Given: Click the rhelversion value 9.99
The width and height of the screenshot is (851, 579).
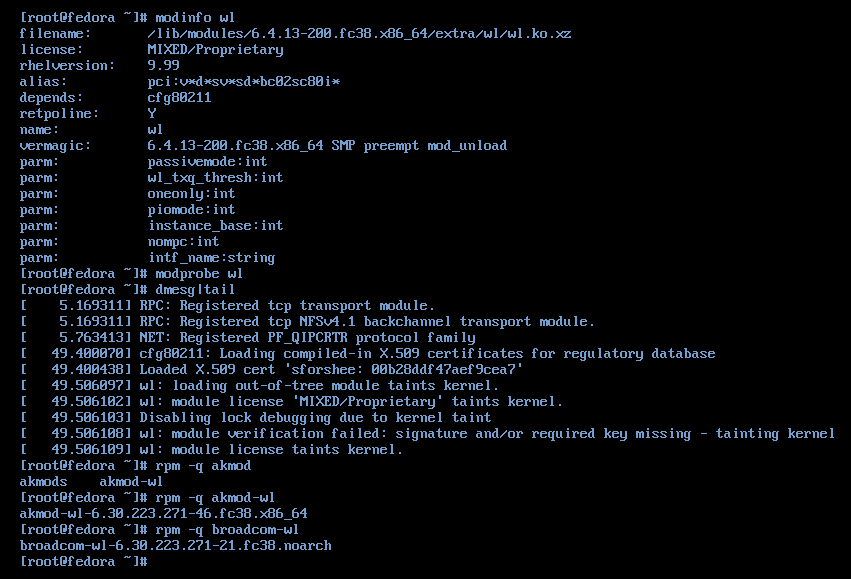Looking at the screenshot, I should point(163,65).
